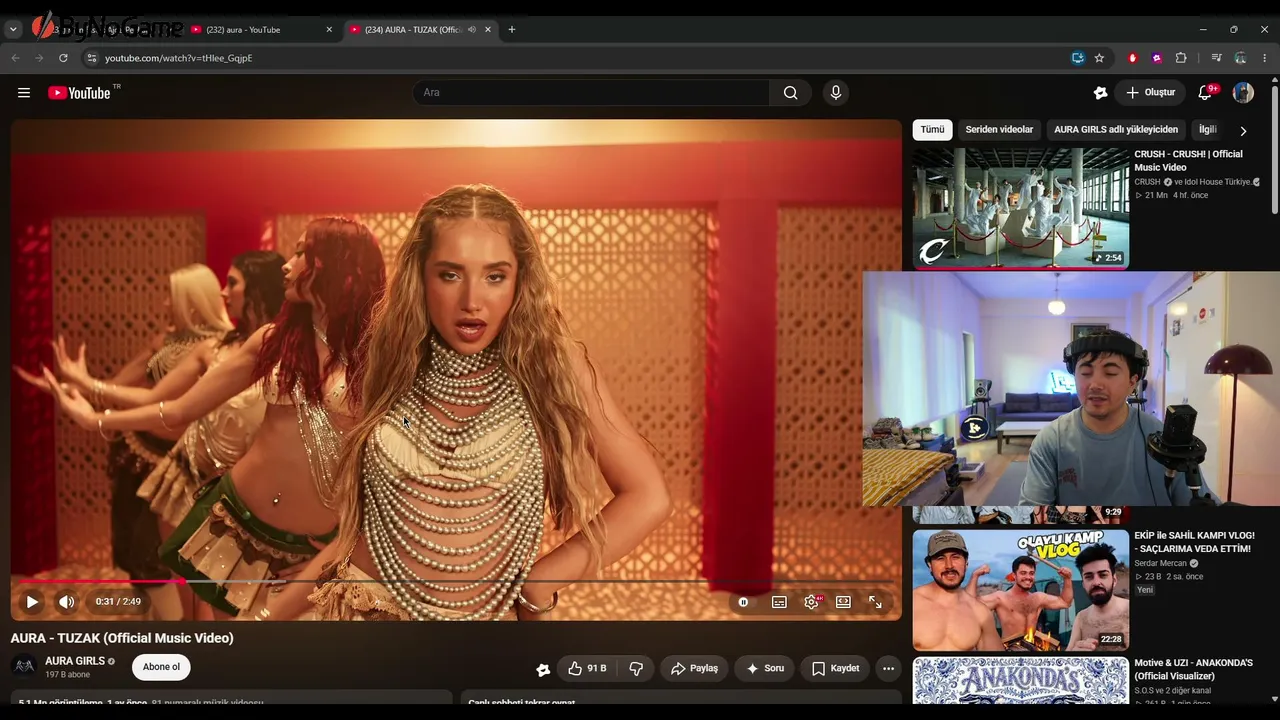Image resolution: width=1280 pixels, height=720 pixels.
Task: Open the Motive & UZI - ANAKONDA'S title
Action: click(x=1193, y=669)
